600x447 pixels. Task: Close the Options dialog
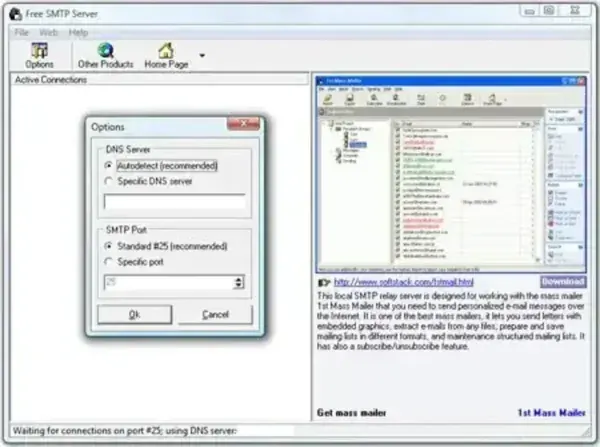(243, 123)
